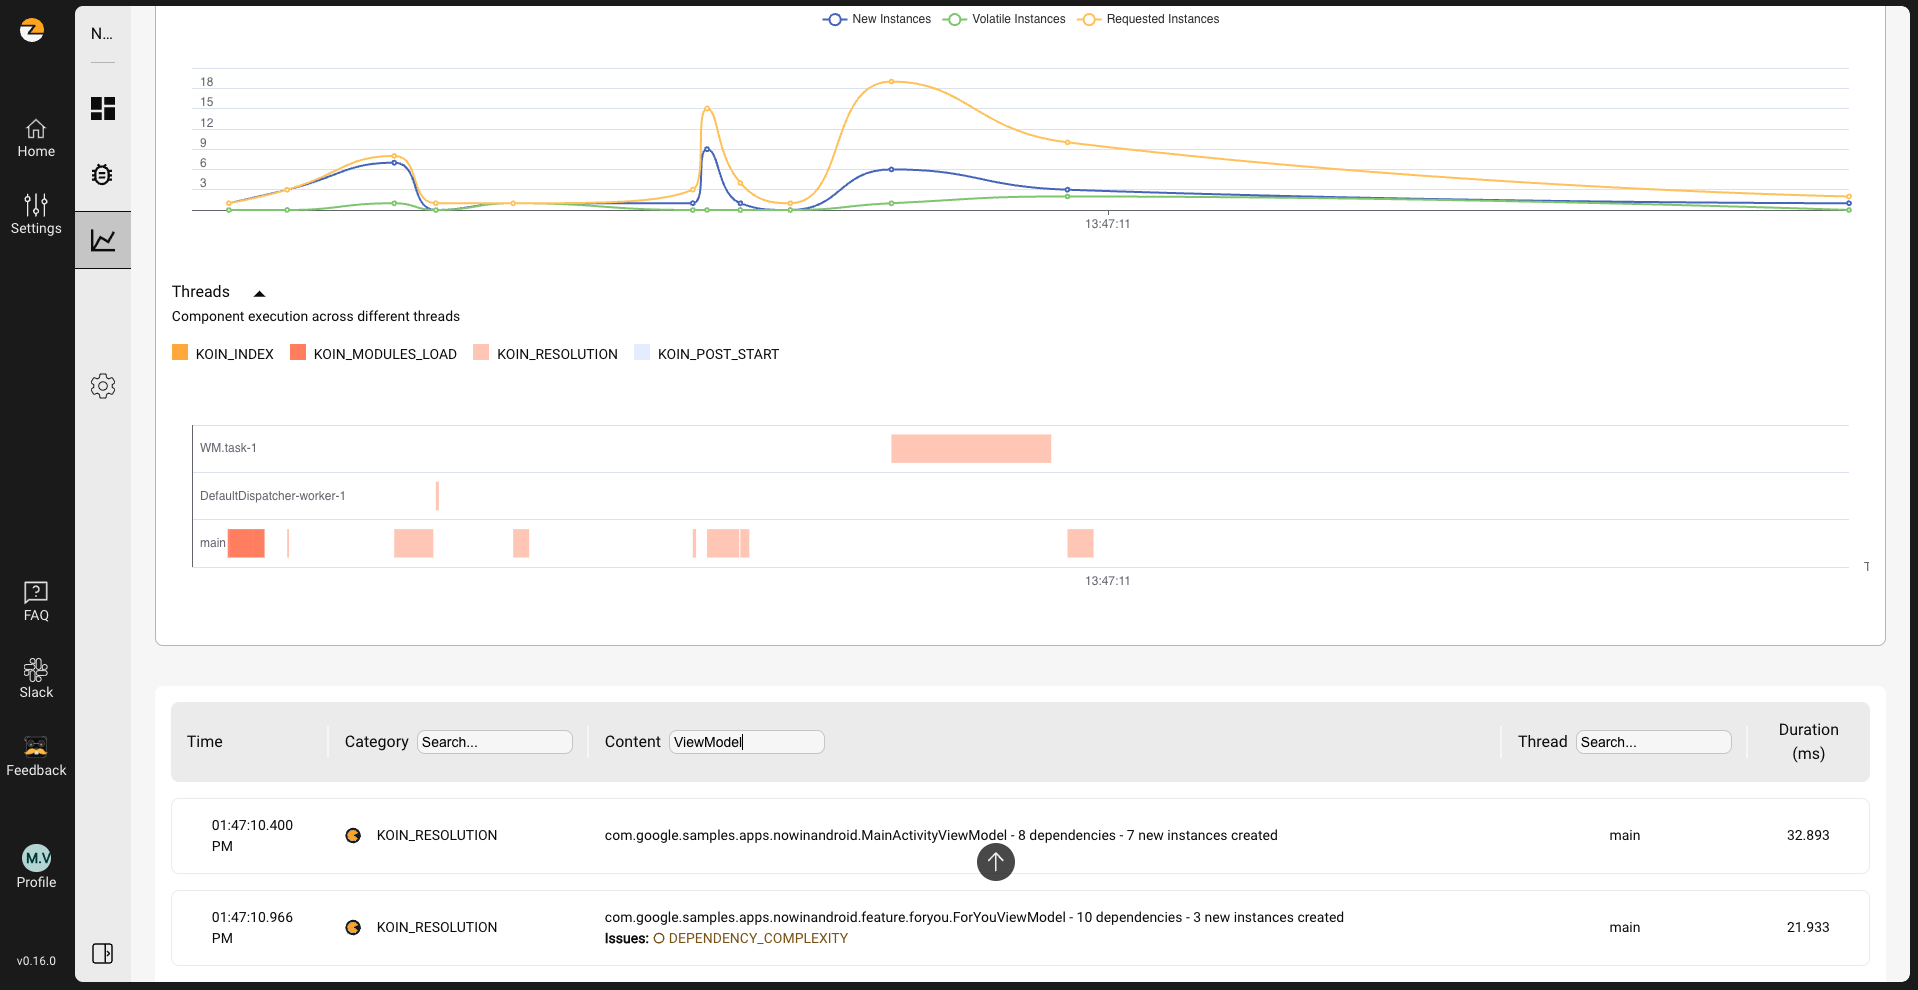
Task: Go to Home in sidebar
Action: (36, 139)
